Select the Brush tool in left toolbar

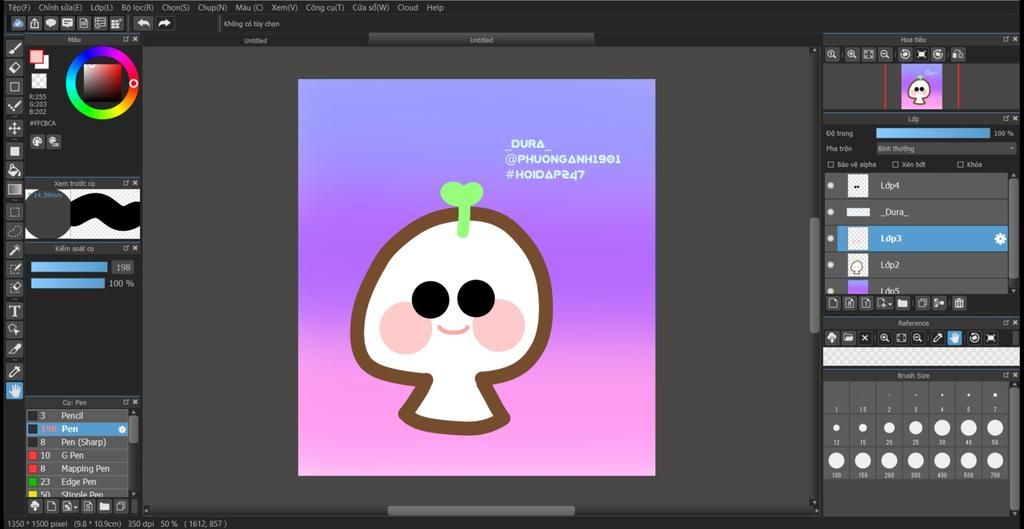14,48
